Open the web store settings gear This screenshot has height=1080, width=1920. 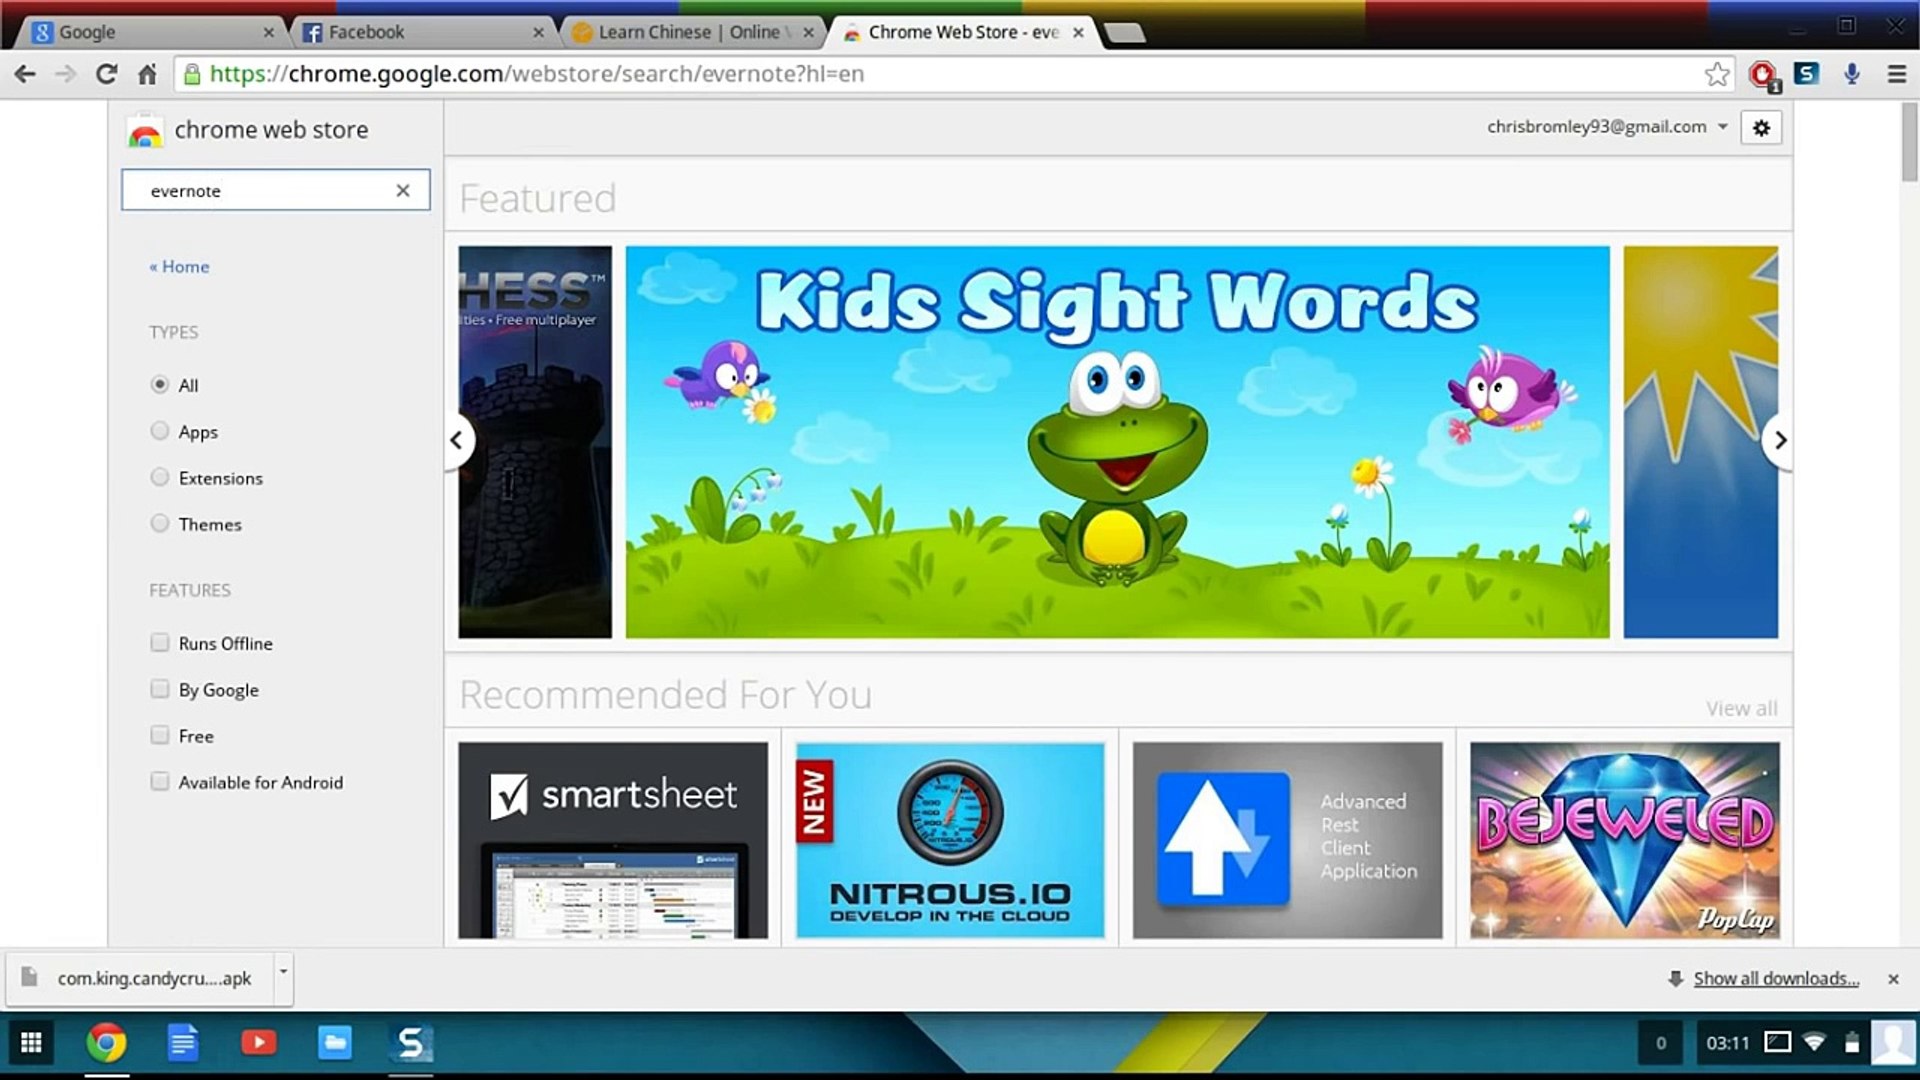(1761, 128)
